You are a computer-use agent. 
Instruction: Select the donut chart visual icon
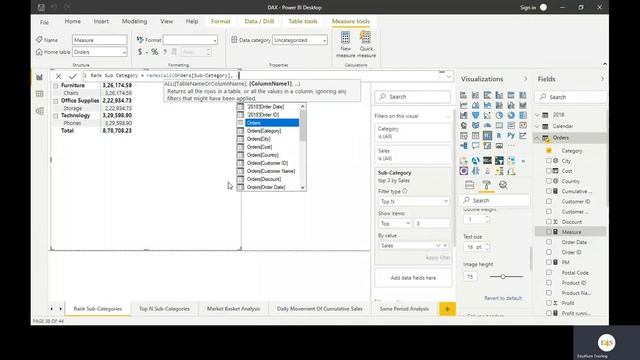coord(511,116)
